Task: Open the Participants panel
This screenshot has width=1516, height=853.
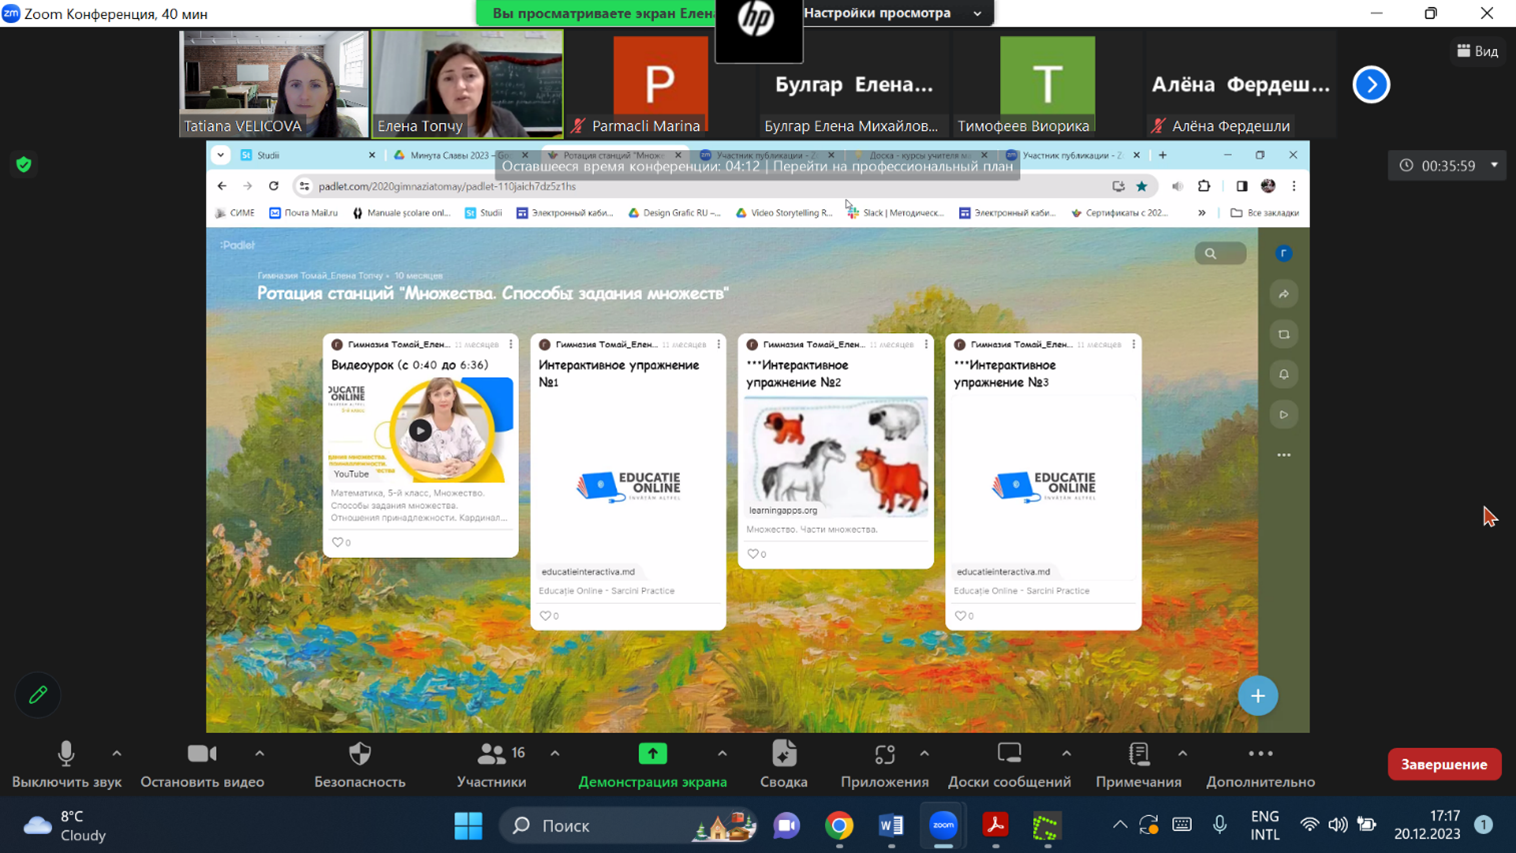Action: coord(491,754)
